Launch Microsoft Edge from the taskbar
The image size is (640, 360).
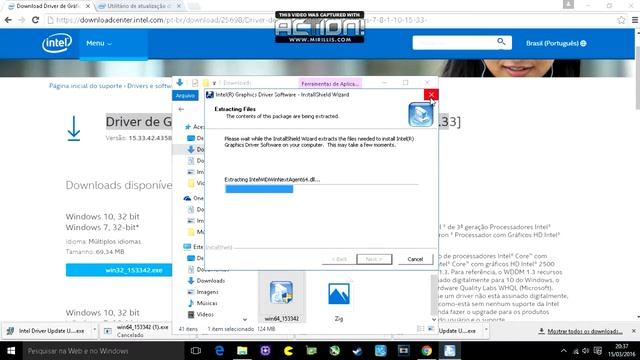point(219,351)
